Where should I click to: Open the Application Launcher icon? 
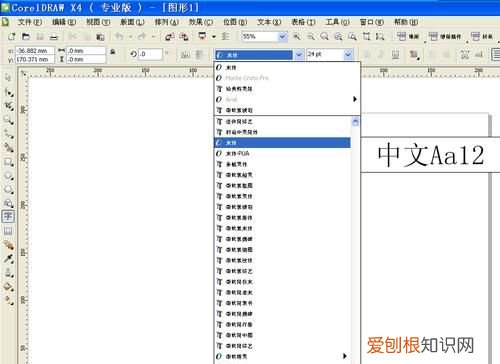coord(202,36)
